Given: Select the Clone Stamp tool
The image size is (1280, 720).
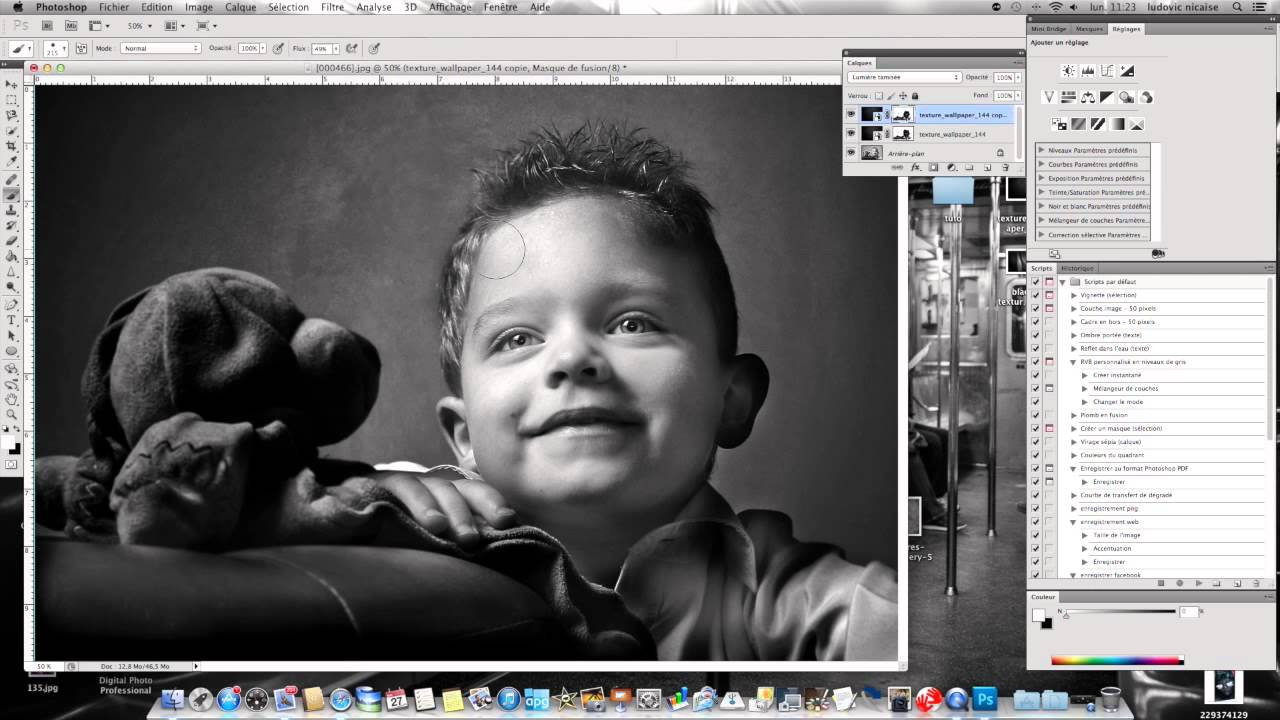Looking at the screenshot, I should click(13, 210).
